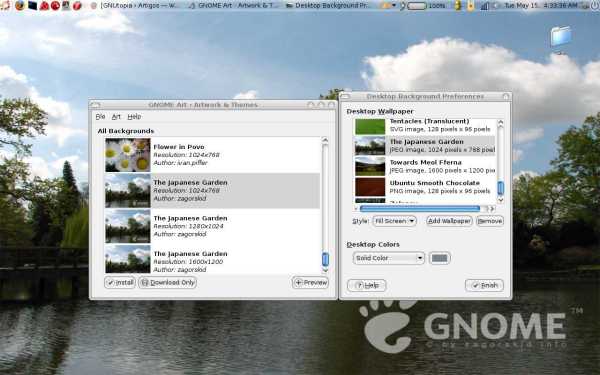Viewport: 600px width, 375px height.
Task: Select Ubuntu Smooth Chocolate wallpaper
Action: (425, 187)
